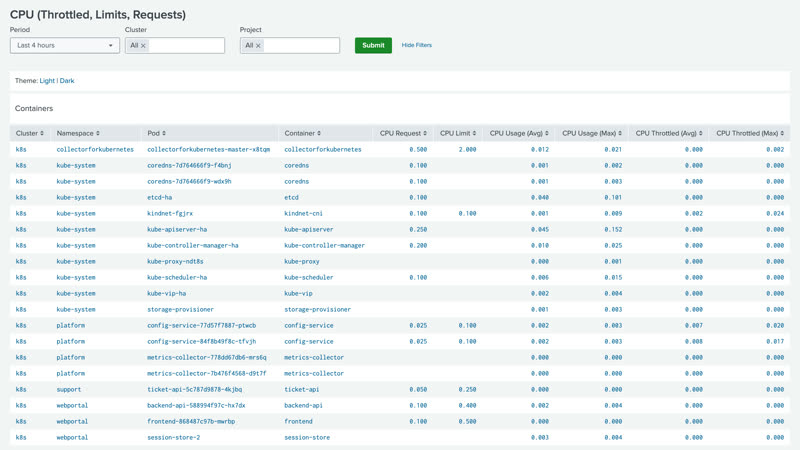Viewport: 800px width, 450px height.
Task: Open pod kube-proxy-ndt8s
Action: tap(176, 261)
